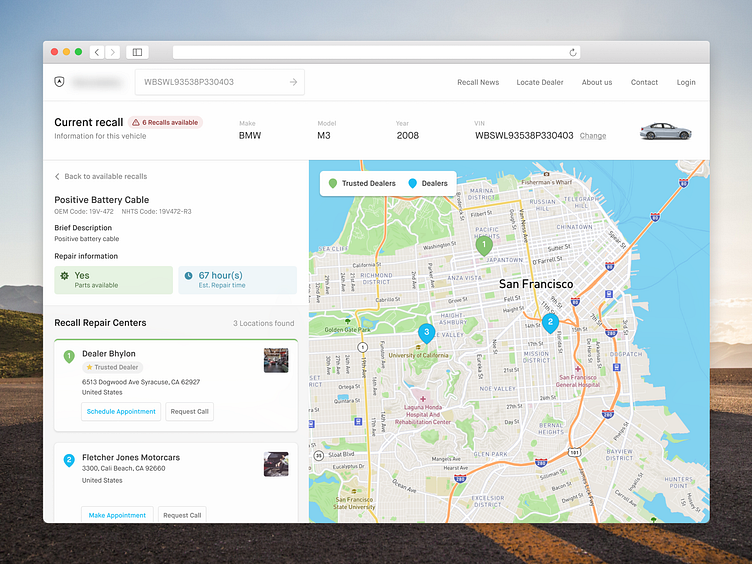Open Recall News menu item
The image size is (752, 564).
pos(478,82)
